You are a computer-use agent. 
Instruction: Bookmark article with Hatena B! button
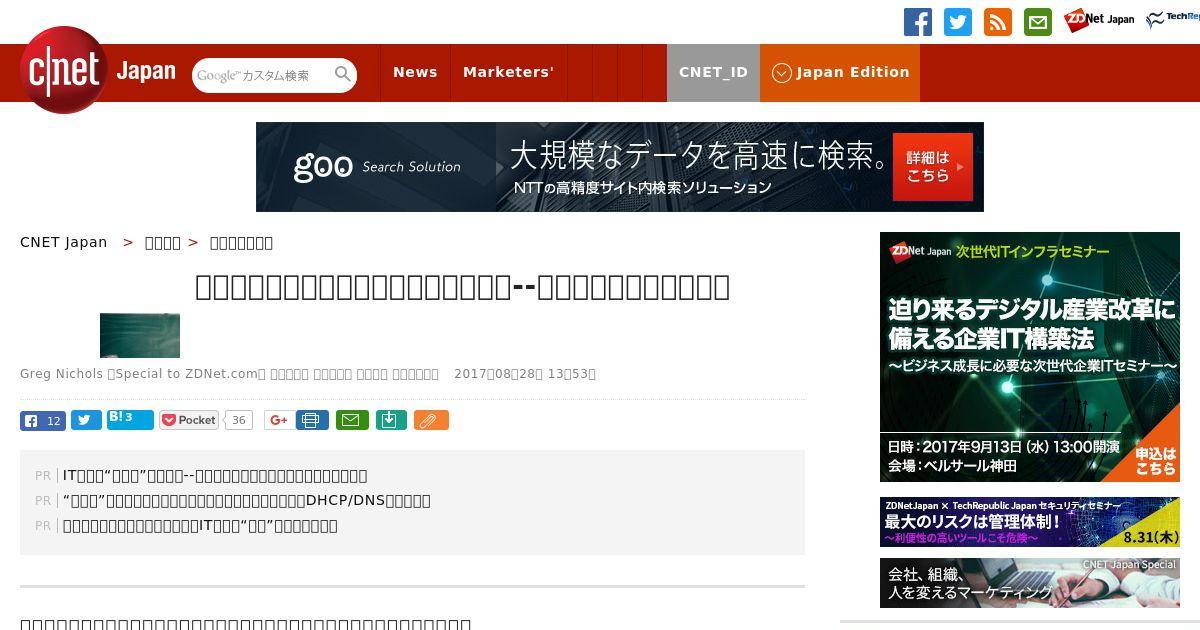130,419
